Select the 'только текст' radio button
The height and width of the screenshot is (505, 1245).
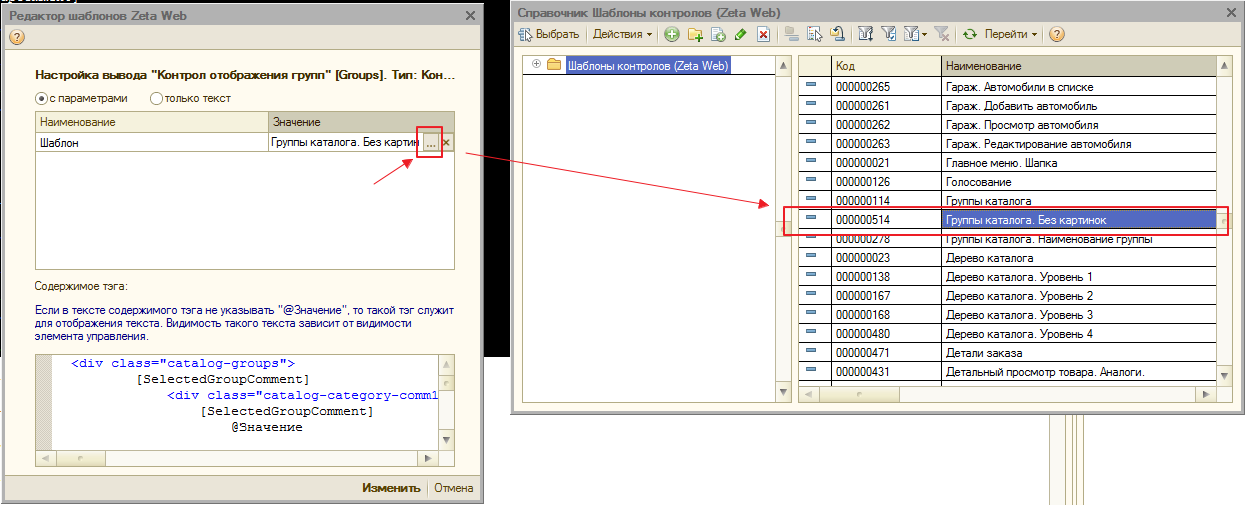(x=190, y=98)
